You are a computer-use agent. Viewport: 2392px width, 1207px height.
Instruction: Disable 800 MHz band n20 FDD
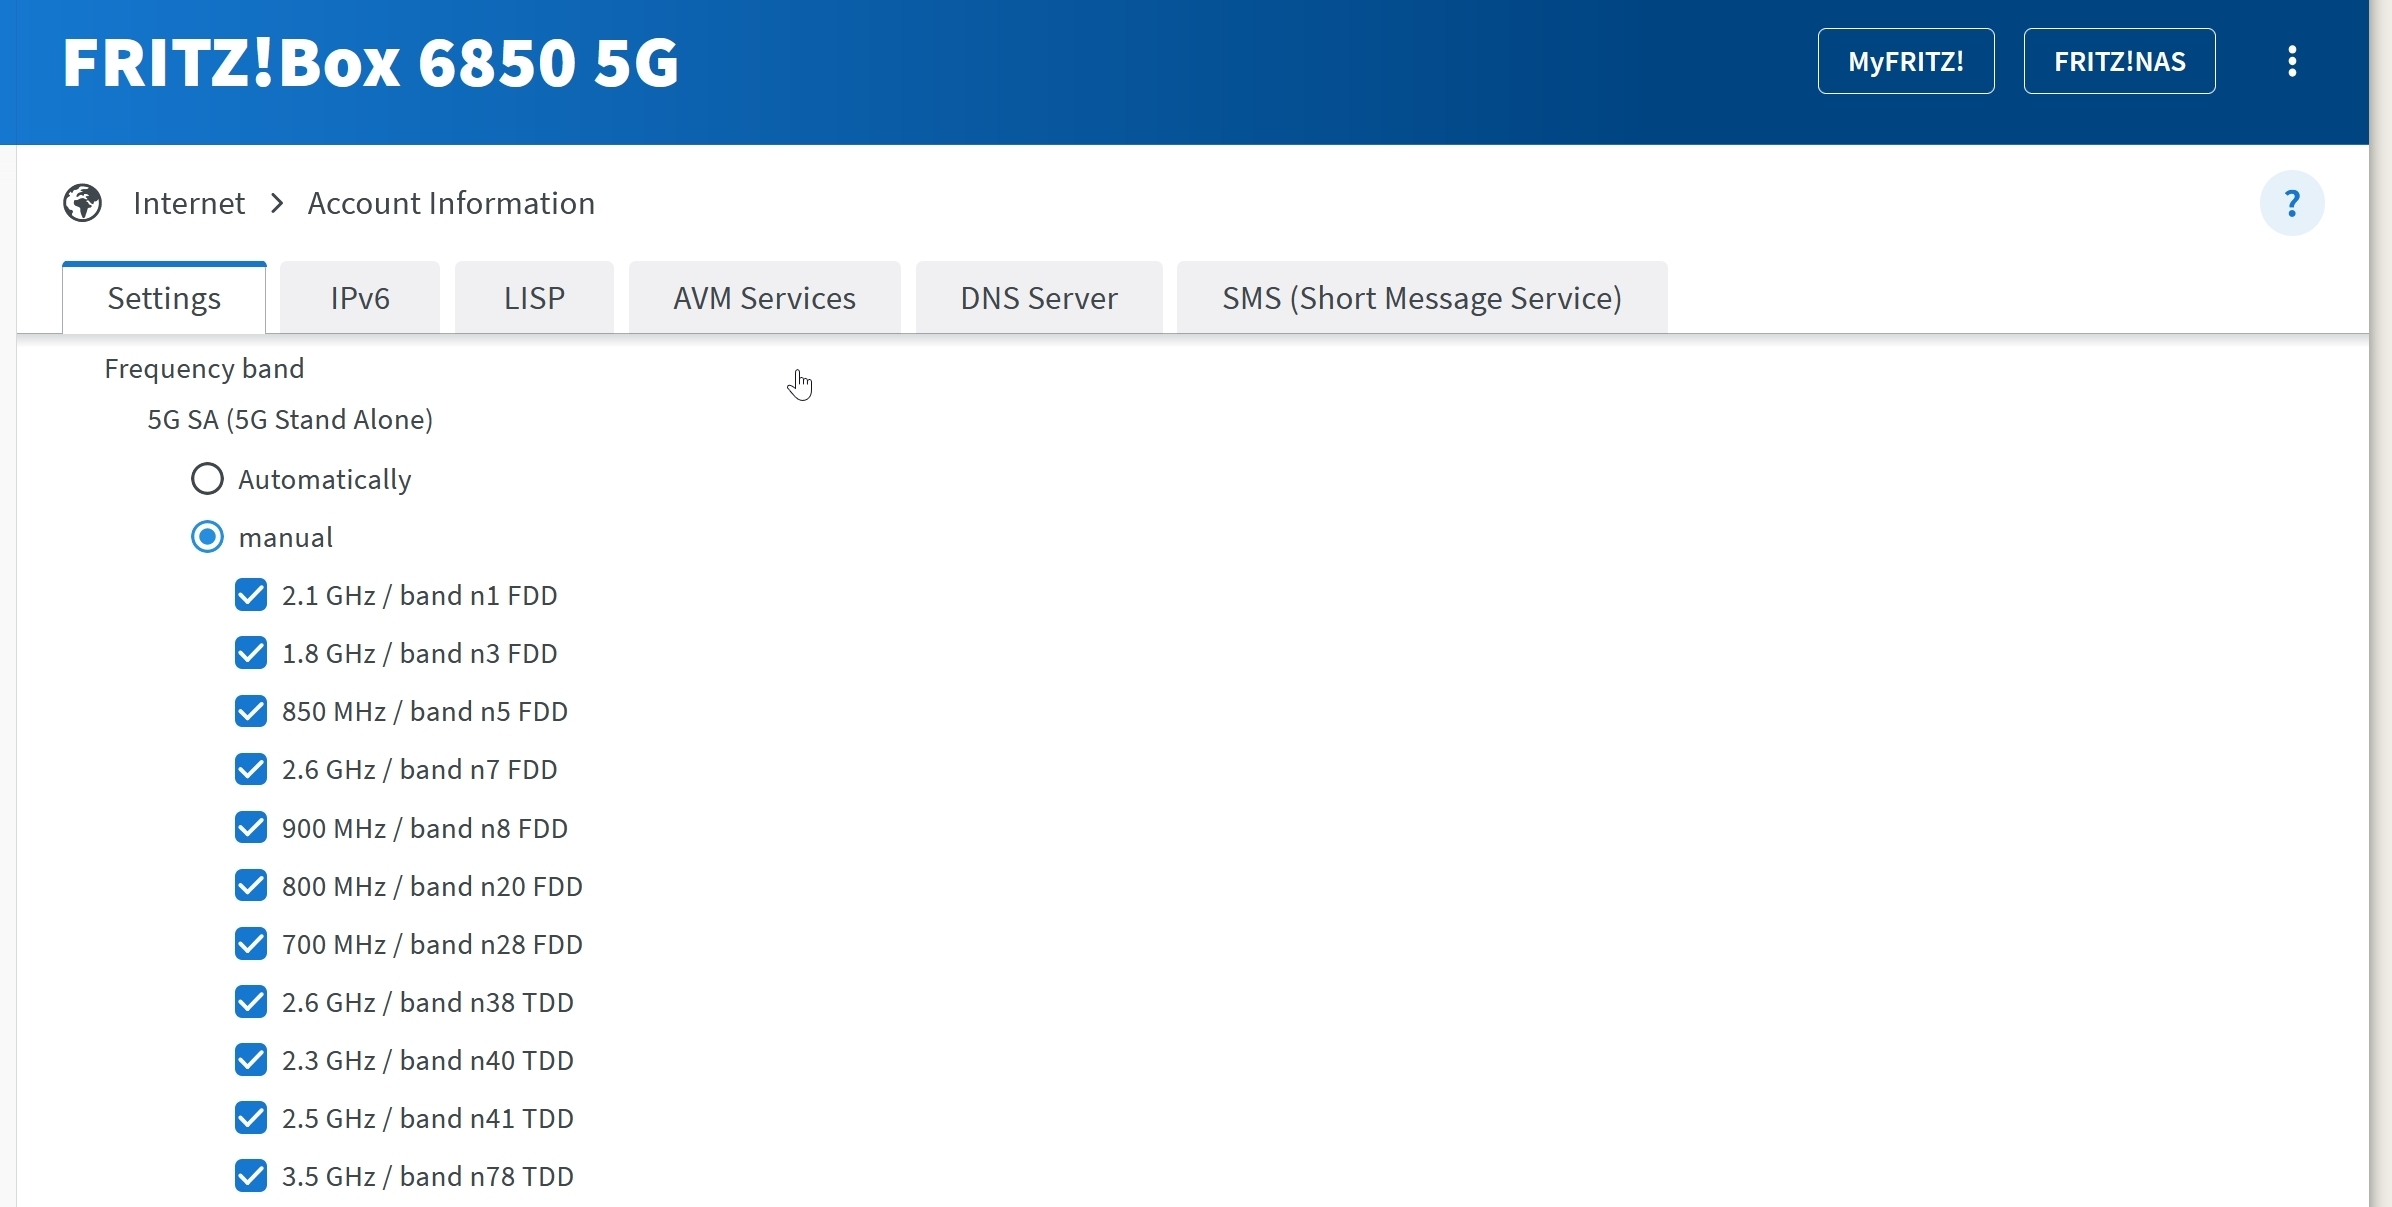click(x=251, y=886)
